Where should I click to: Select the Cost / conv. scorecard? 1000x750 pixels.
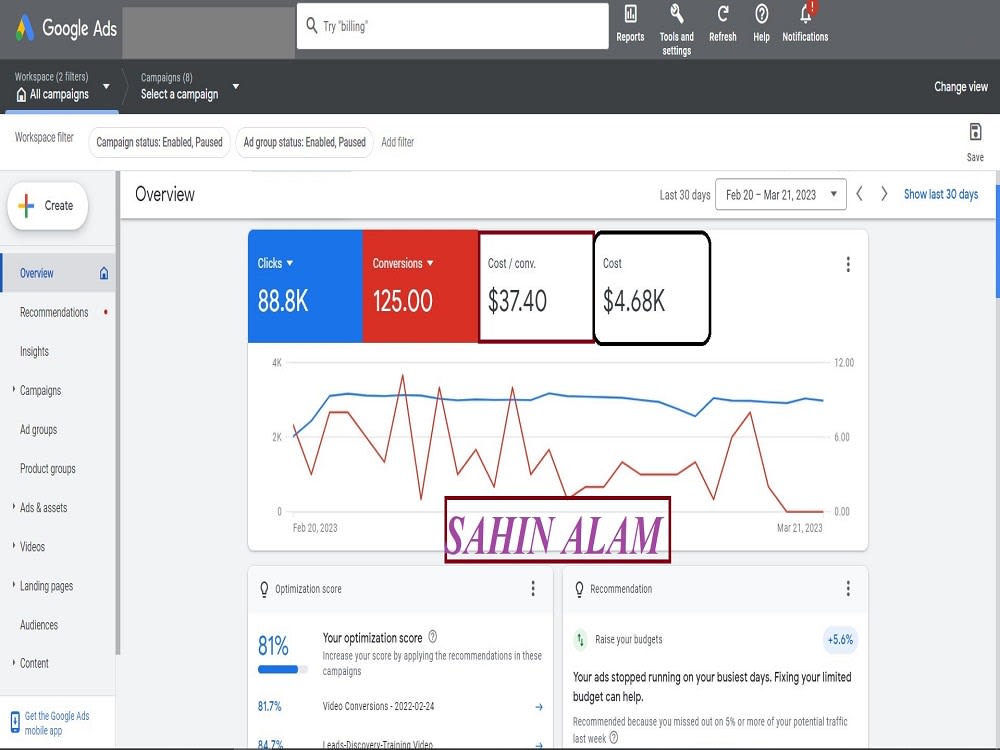[x=536, y=288]
